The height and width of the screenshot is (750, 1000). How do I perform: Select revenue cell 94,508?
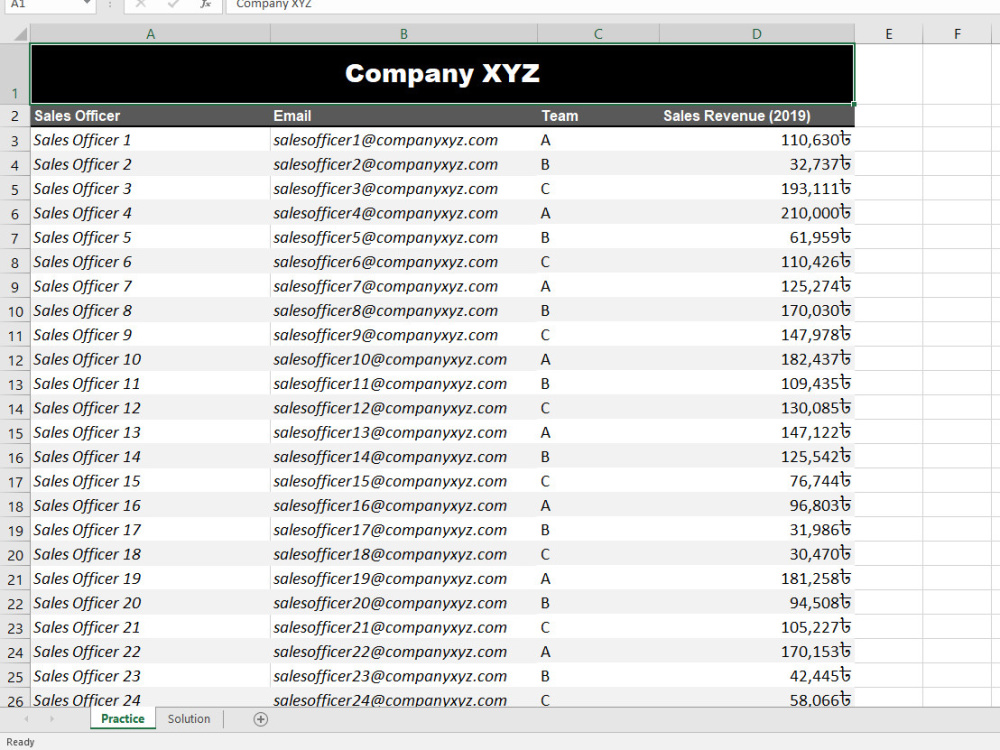756,603
